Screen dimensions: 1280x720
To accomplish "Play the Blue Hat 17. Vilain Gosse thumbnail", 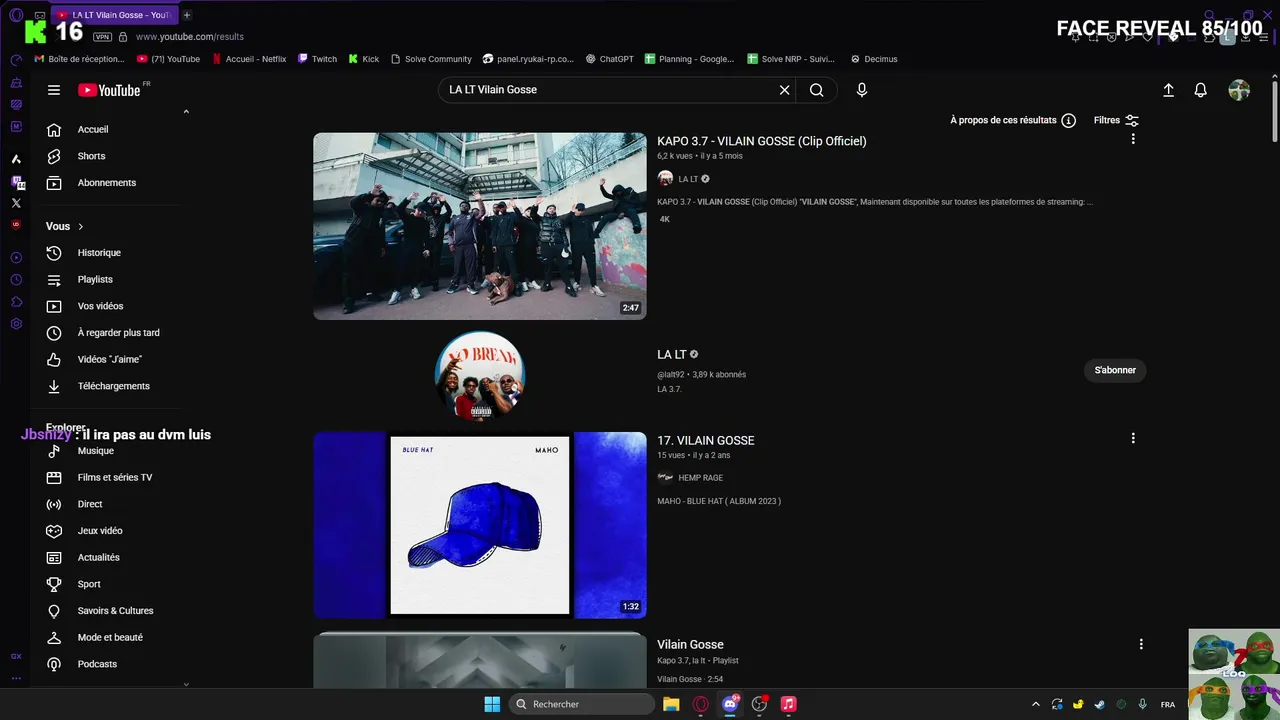I will click(480, 525).
